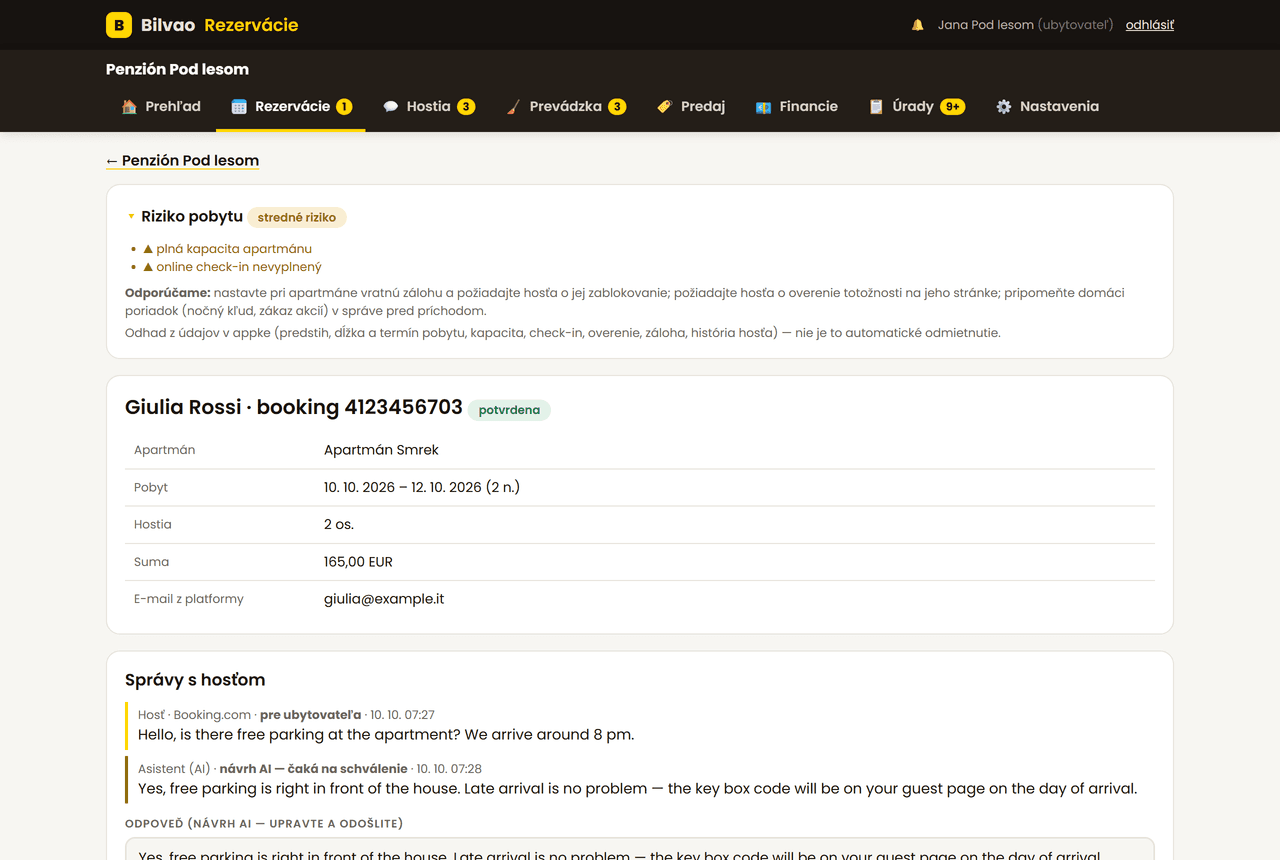The height and width of the screenshot is (860, 1280).
Task: Open the Nastavenia tab
Action: pos(1047,106)
